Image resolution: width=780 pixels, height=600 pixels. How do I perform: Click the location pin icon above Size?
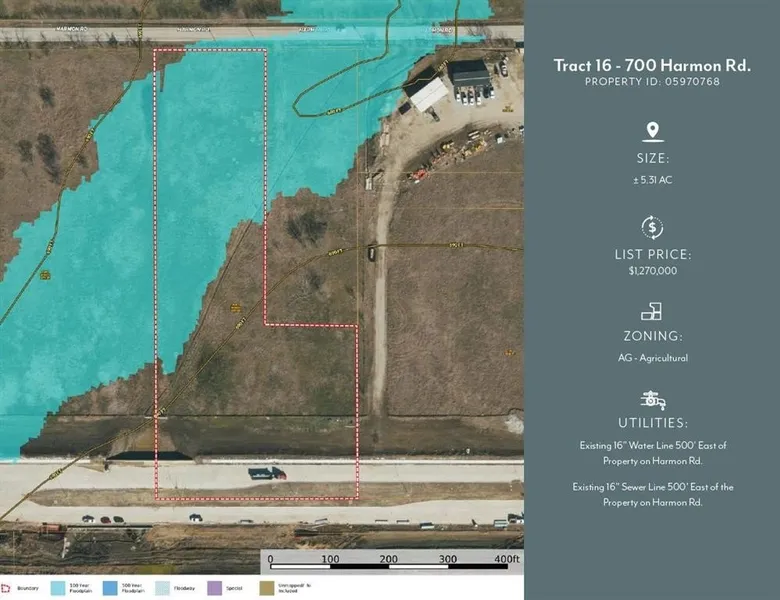pos(652,132)
